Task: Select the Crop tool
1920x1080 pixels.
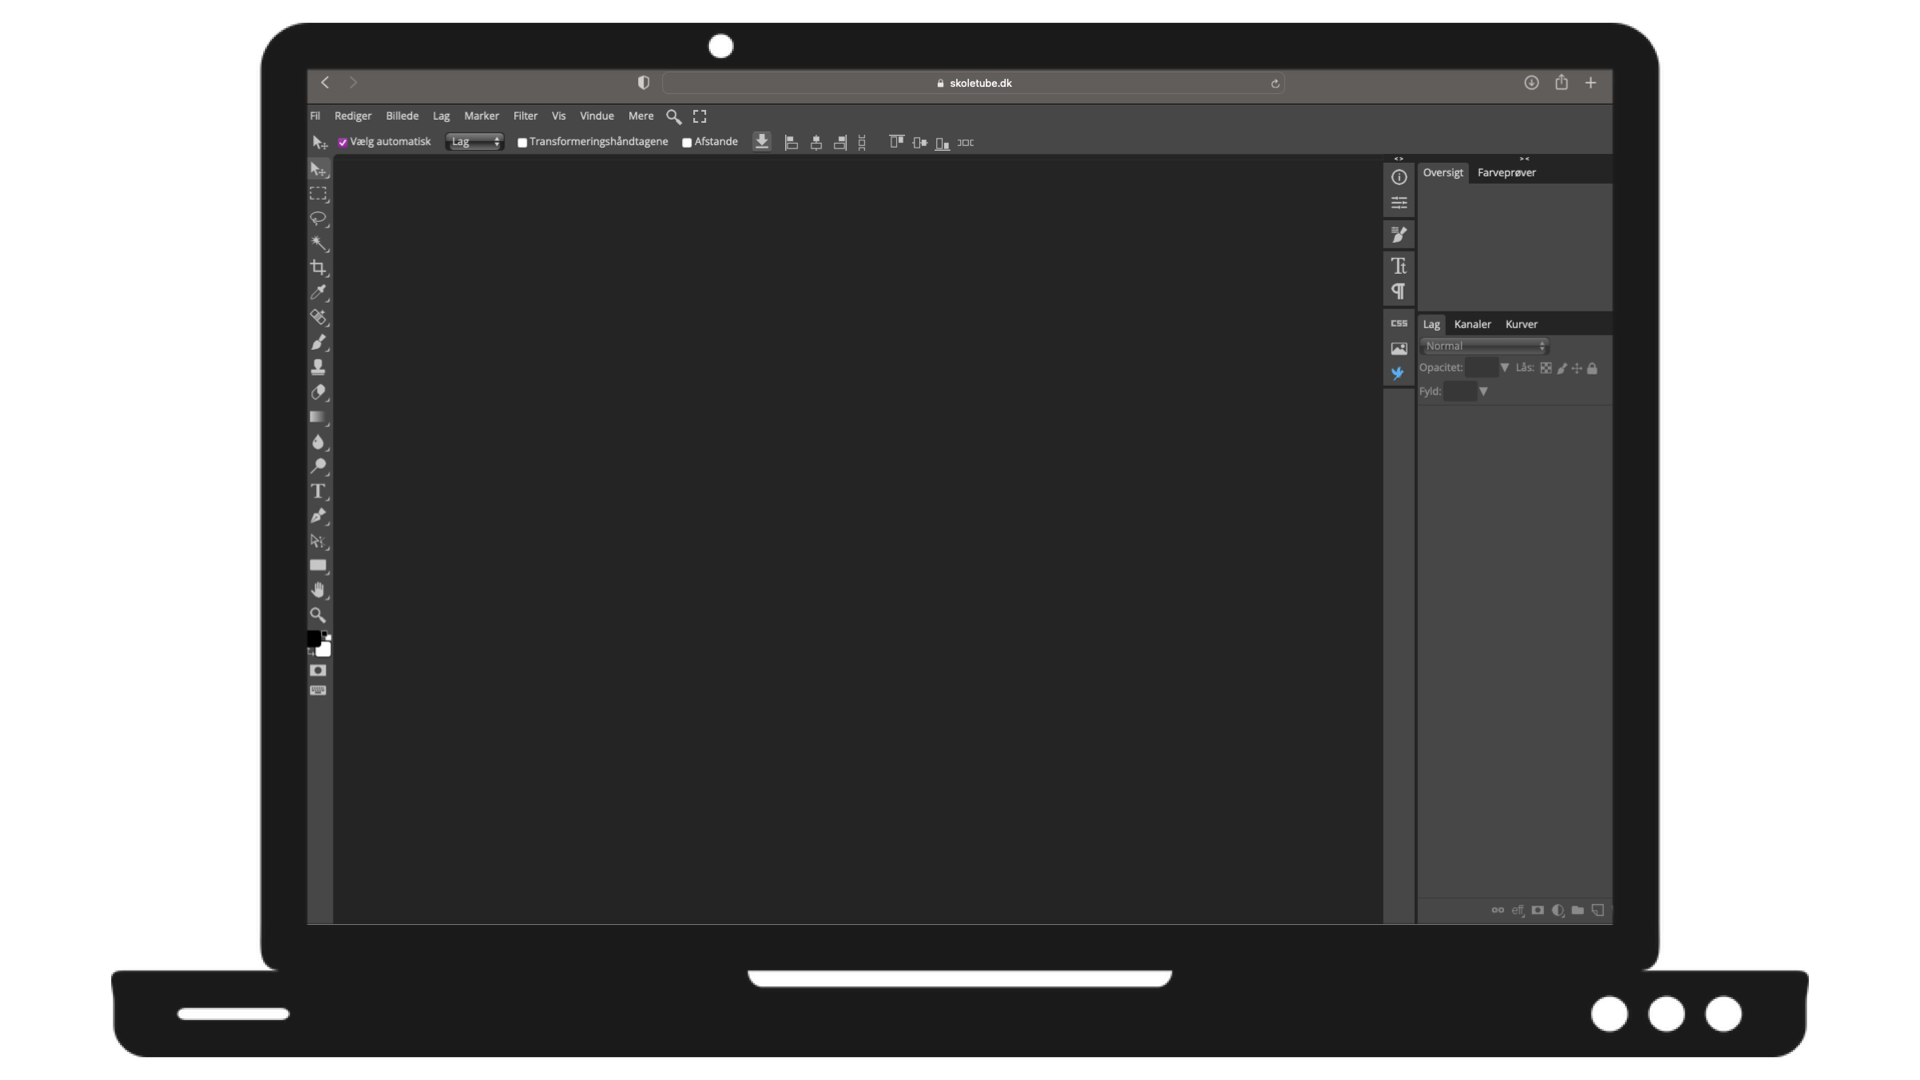Action: click(318, 268)
